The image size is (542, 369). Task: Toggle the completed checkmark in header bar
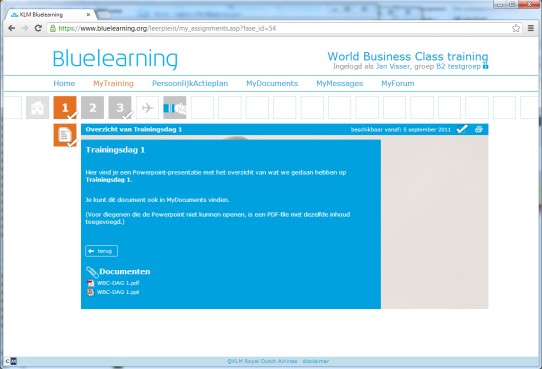(x=462, y=129)
